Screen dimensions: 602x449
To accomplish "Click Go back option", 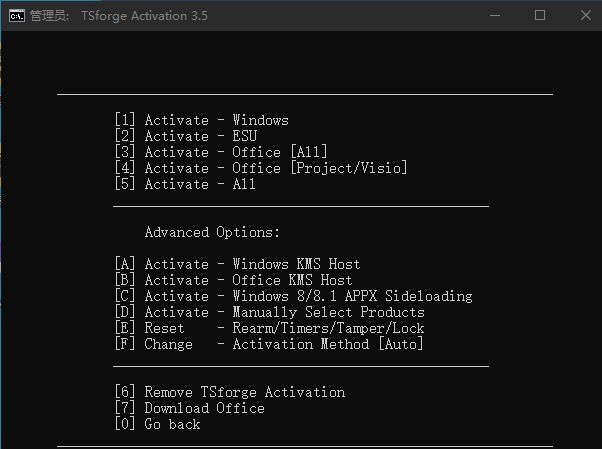I will (x=158, y=424).
